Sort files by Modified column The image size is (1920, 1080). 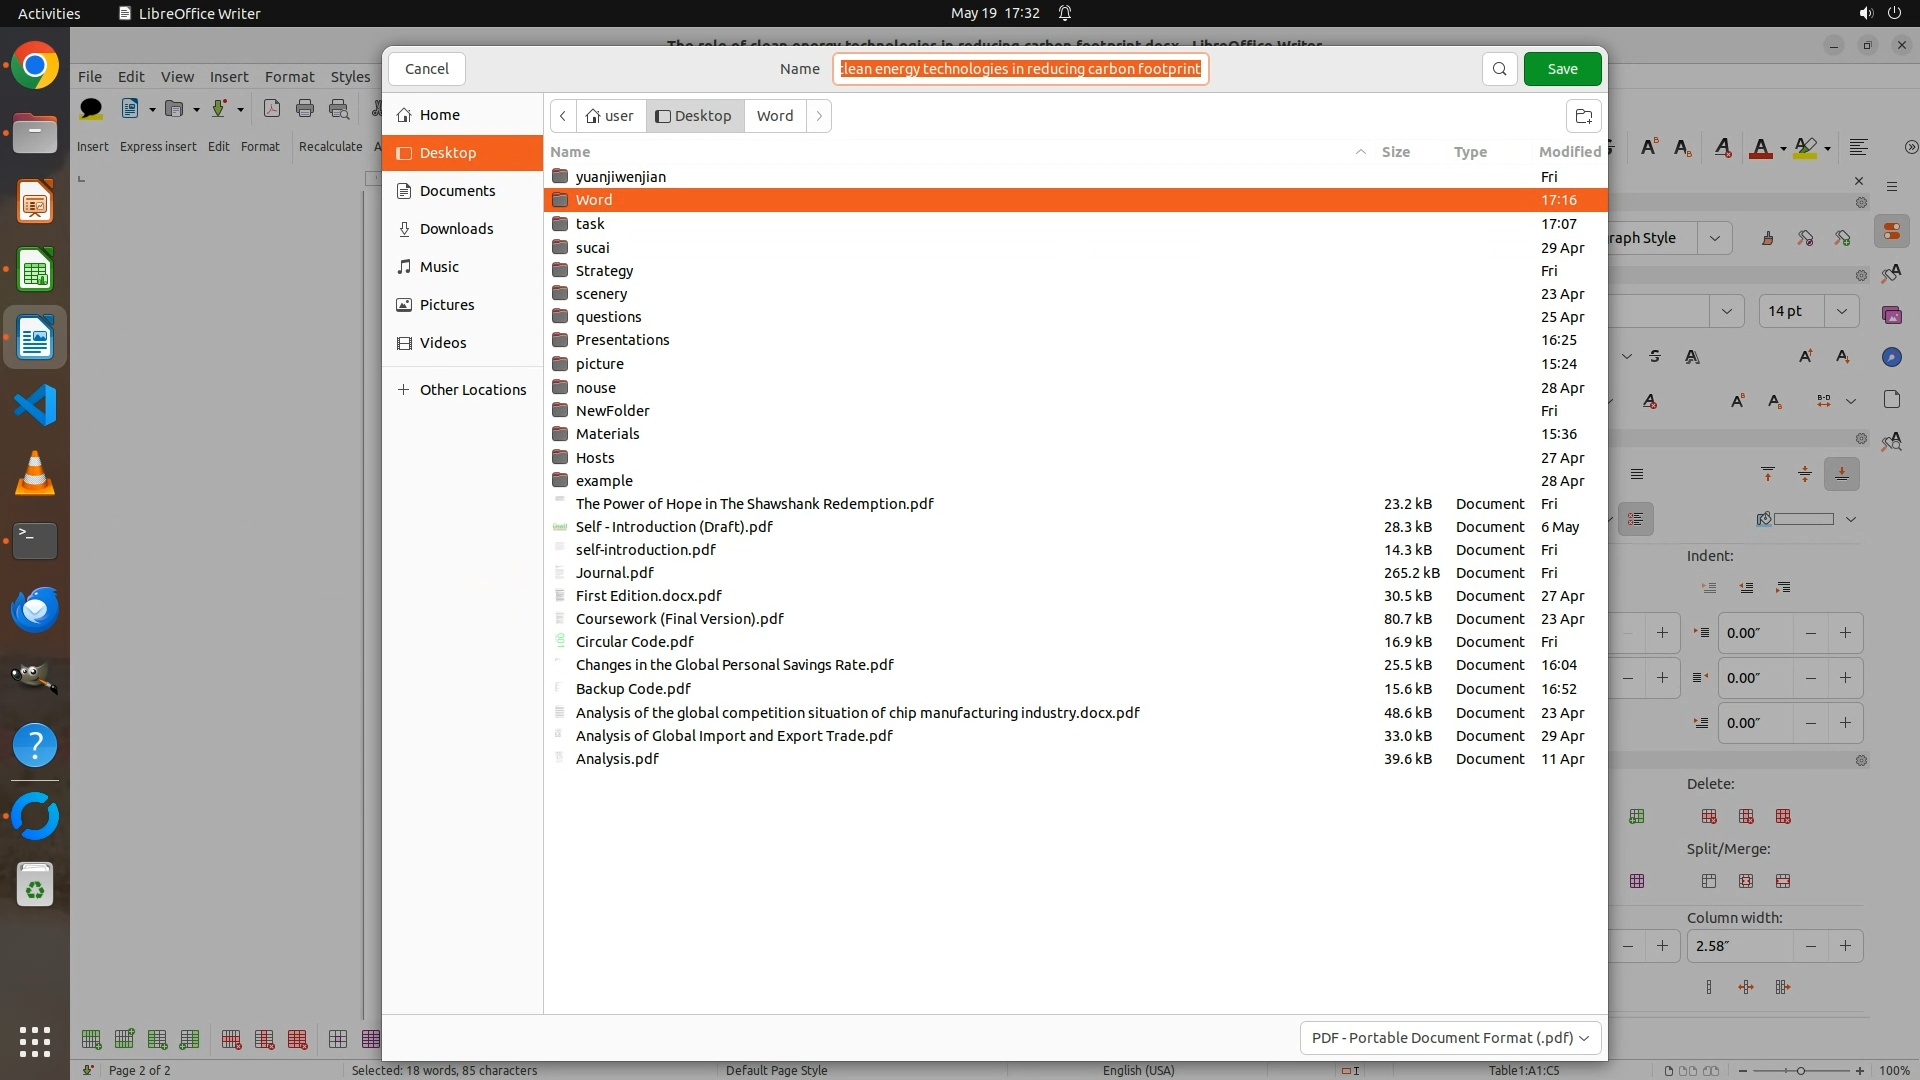[1568, 152]
